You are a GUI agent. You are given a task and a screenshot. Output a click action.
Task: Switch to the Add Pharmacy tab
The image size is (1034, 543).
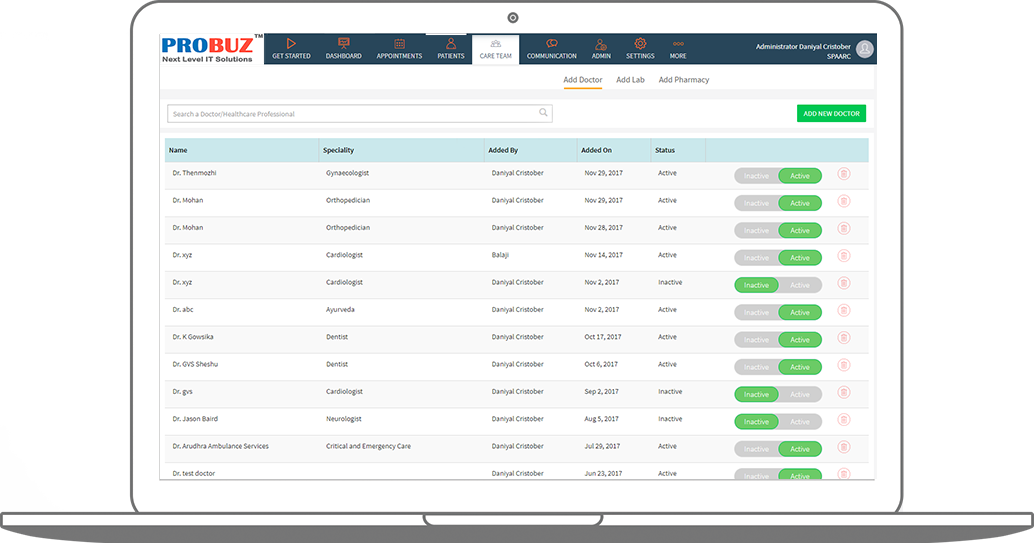point(684,80)
